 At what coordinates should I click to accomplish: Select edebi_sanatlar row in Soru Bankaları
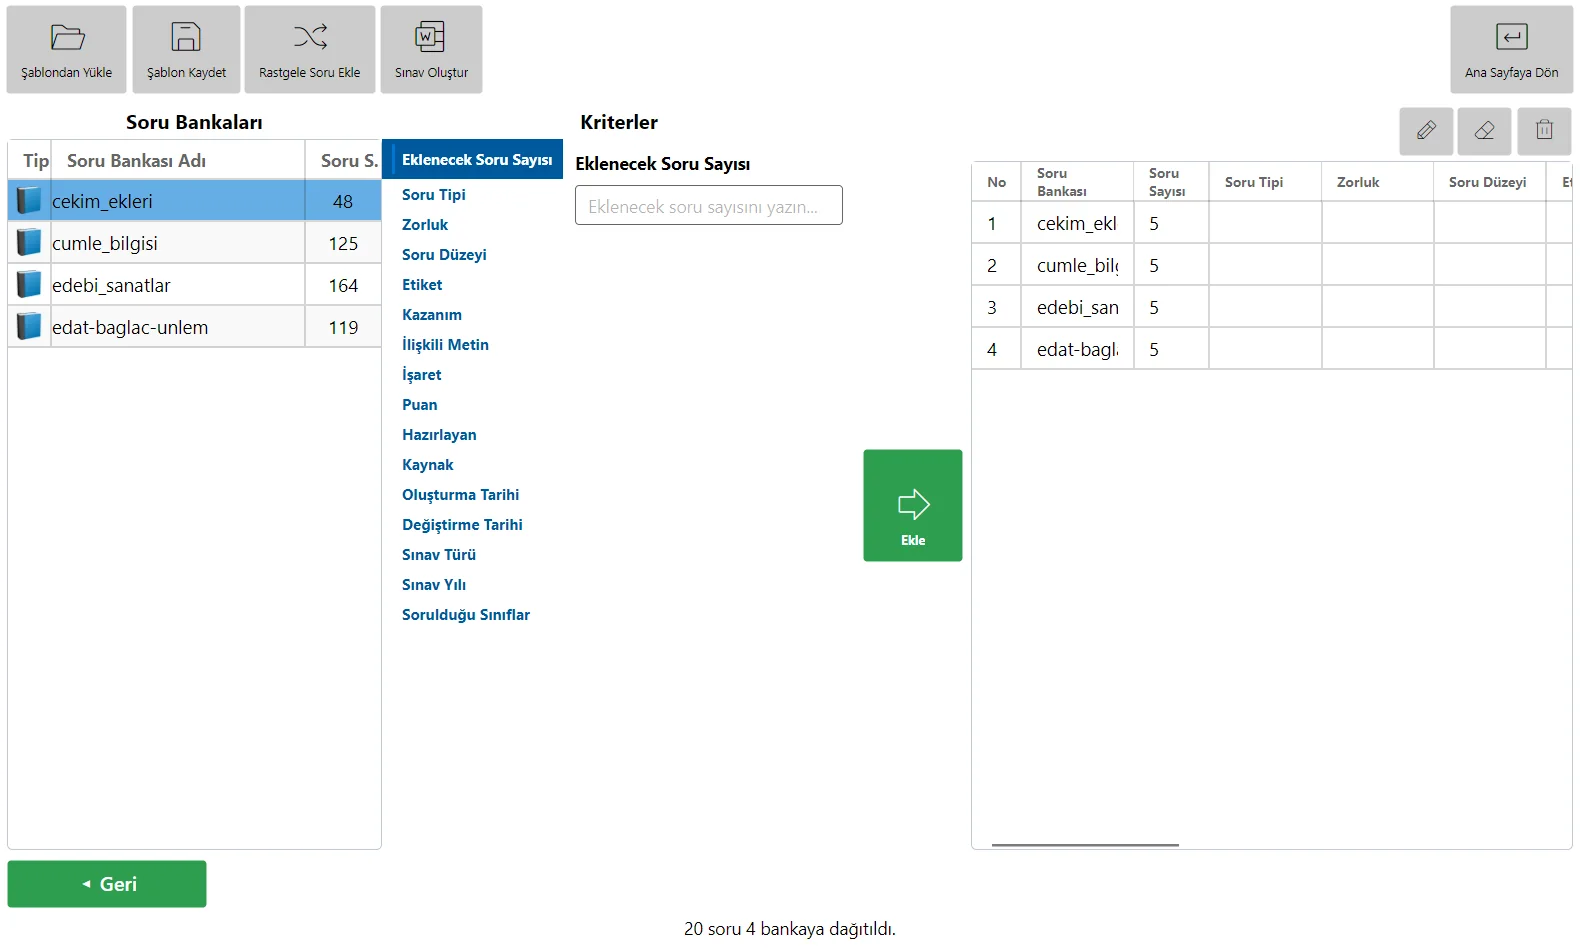(x=194, y=285)
